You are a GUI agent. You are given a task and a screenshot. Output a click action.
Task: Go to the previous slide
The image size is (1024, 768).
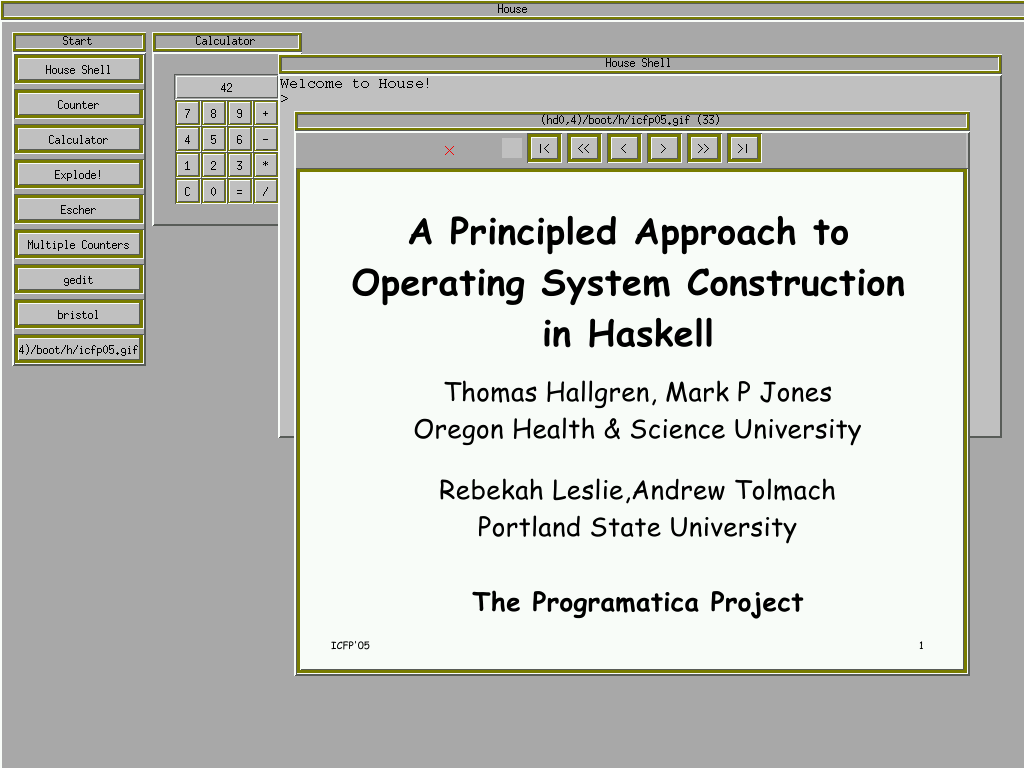pos(624,148)
